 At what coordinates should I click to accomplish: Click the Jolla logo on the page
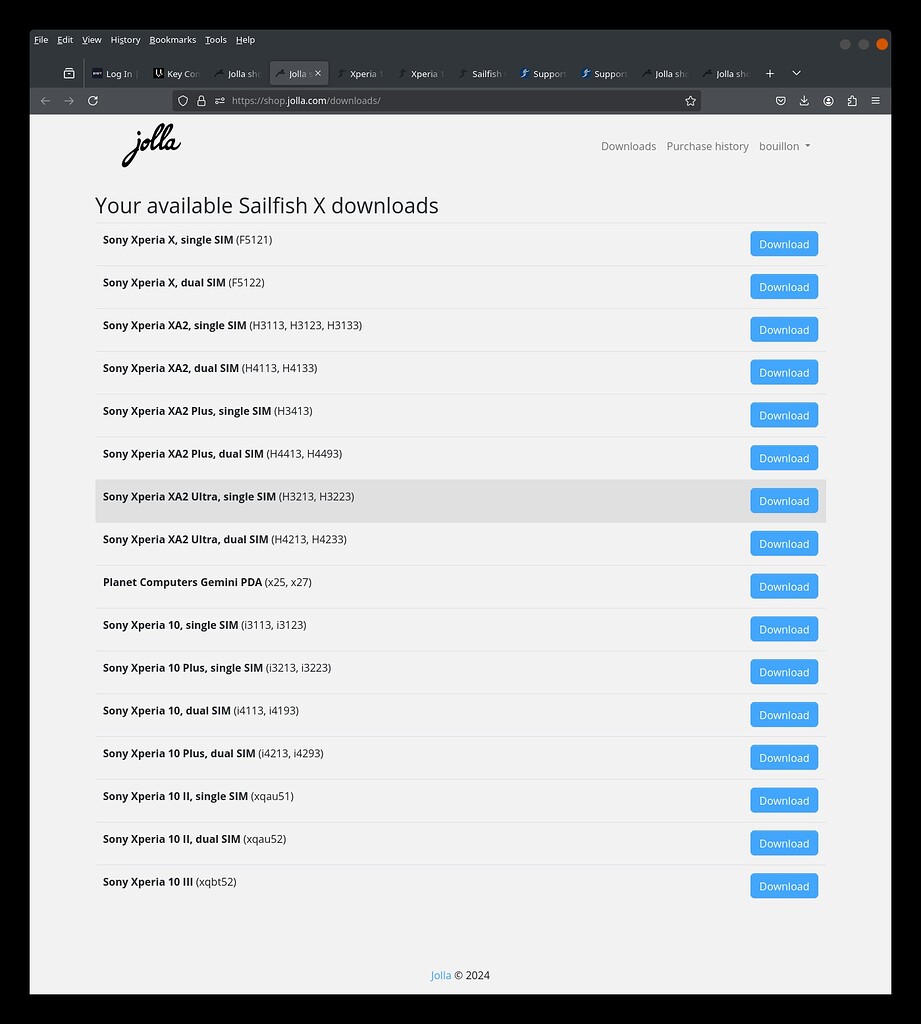[151, 145]
